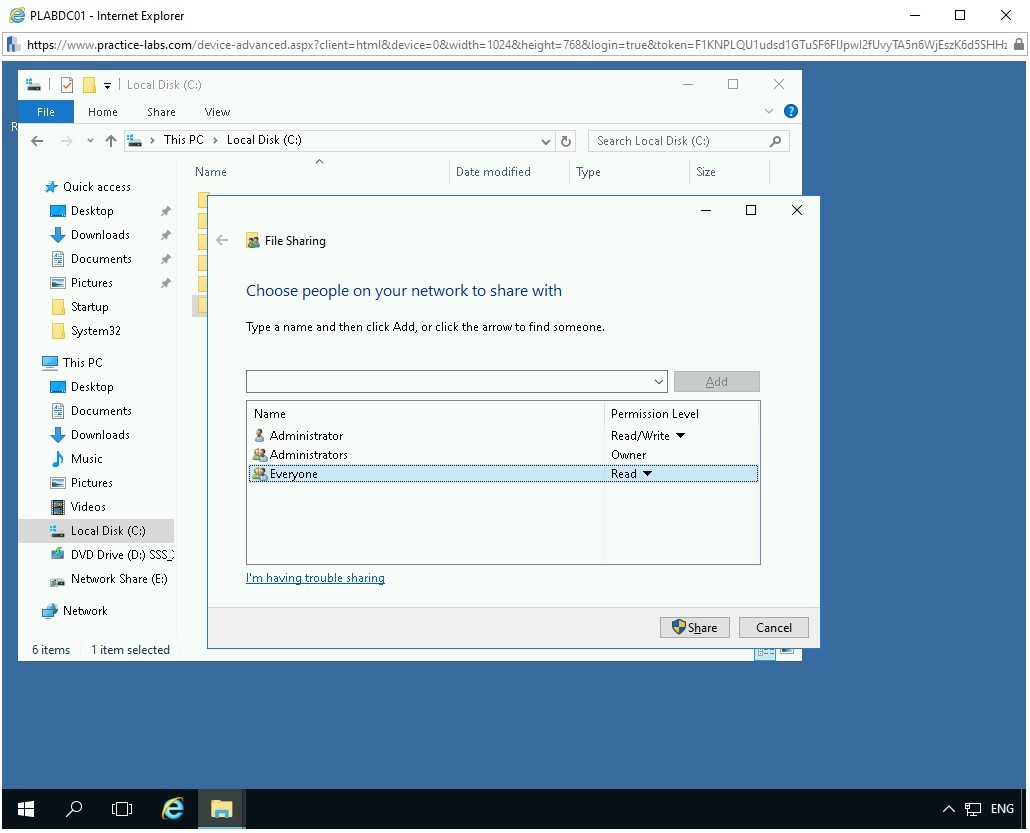1030x833 pixels.
Task: Cancel the File Sharing dialog
Action: [x=773, y=627]
